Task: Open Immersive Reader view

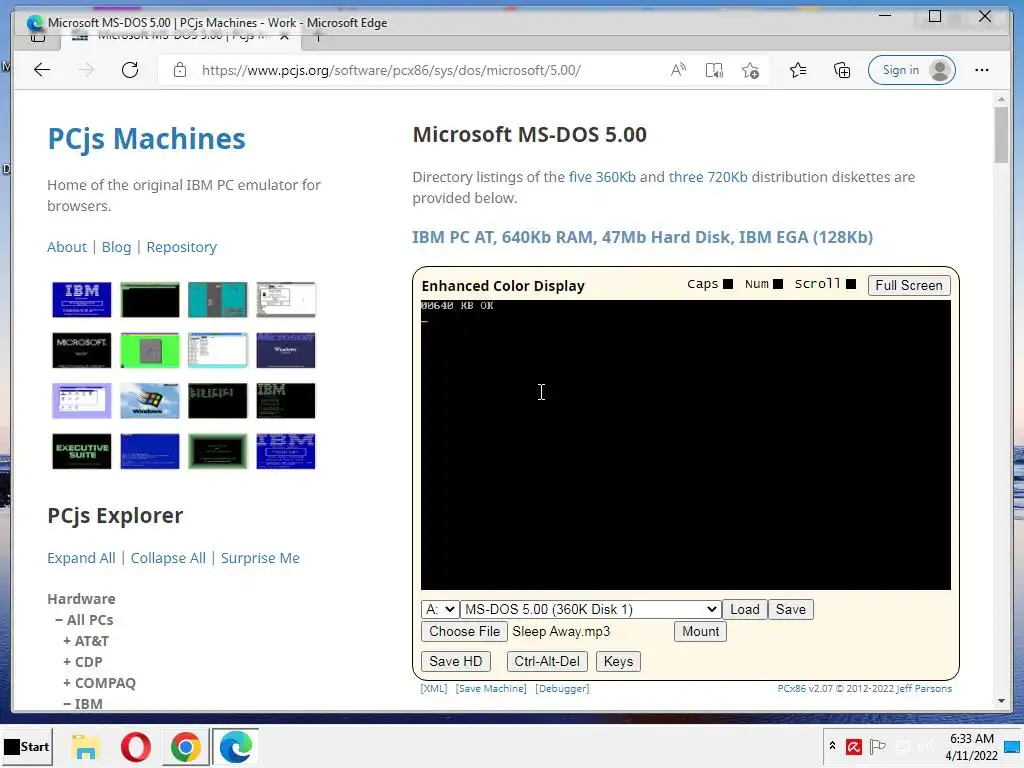Action: pyautogui.click(x=714, y=70)
